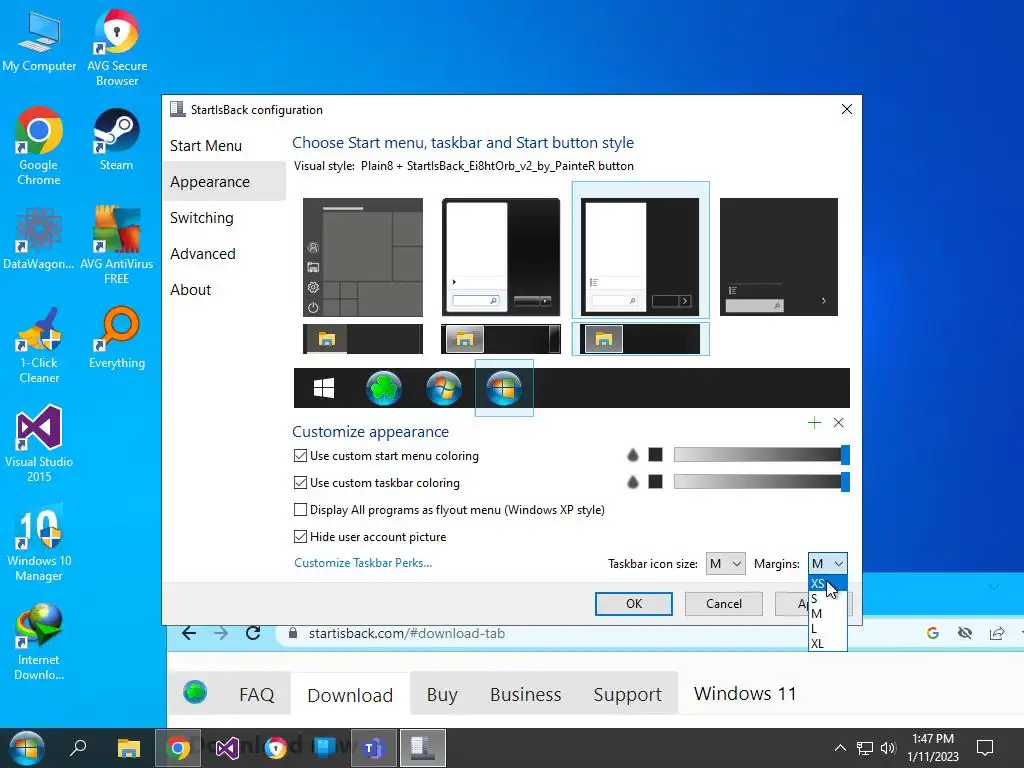
Task: Open Microsoft Teams taskbar icon
Action: point(374,748)
